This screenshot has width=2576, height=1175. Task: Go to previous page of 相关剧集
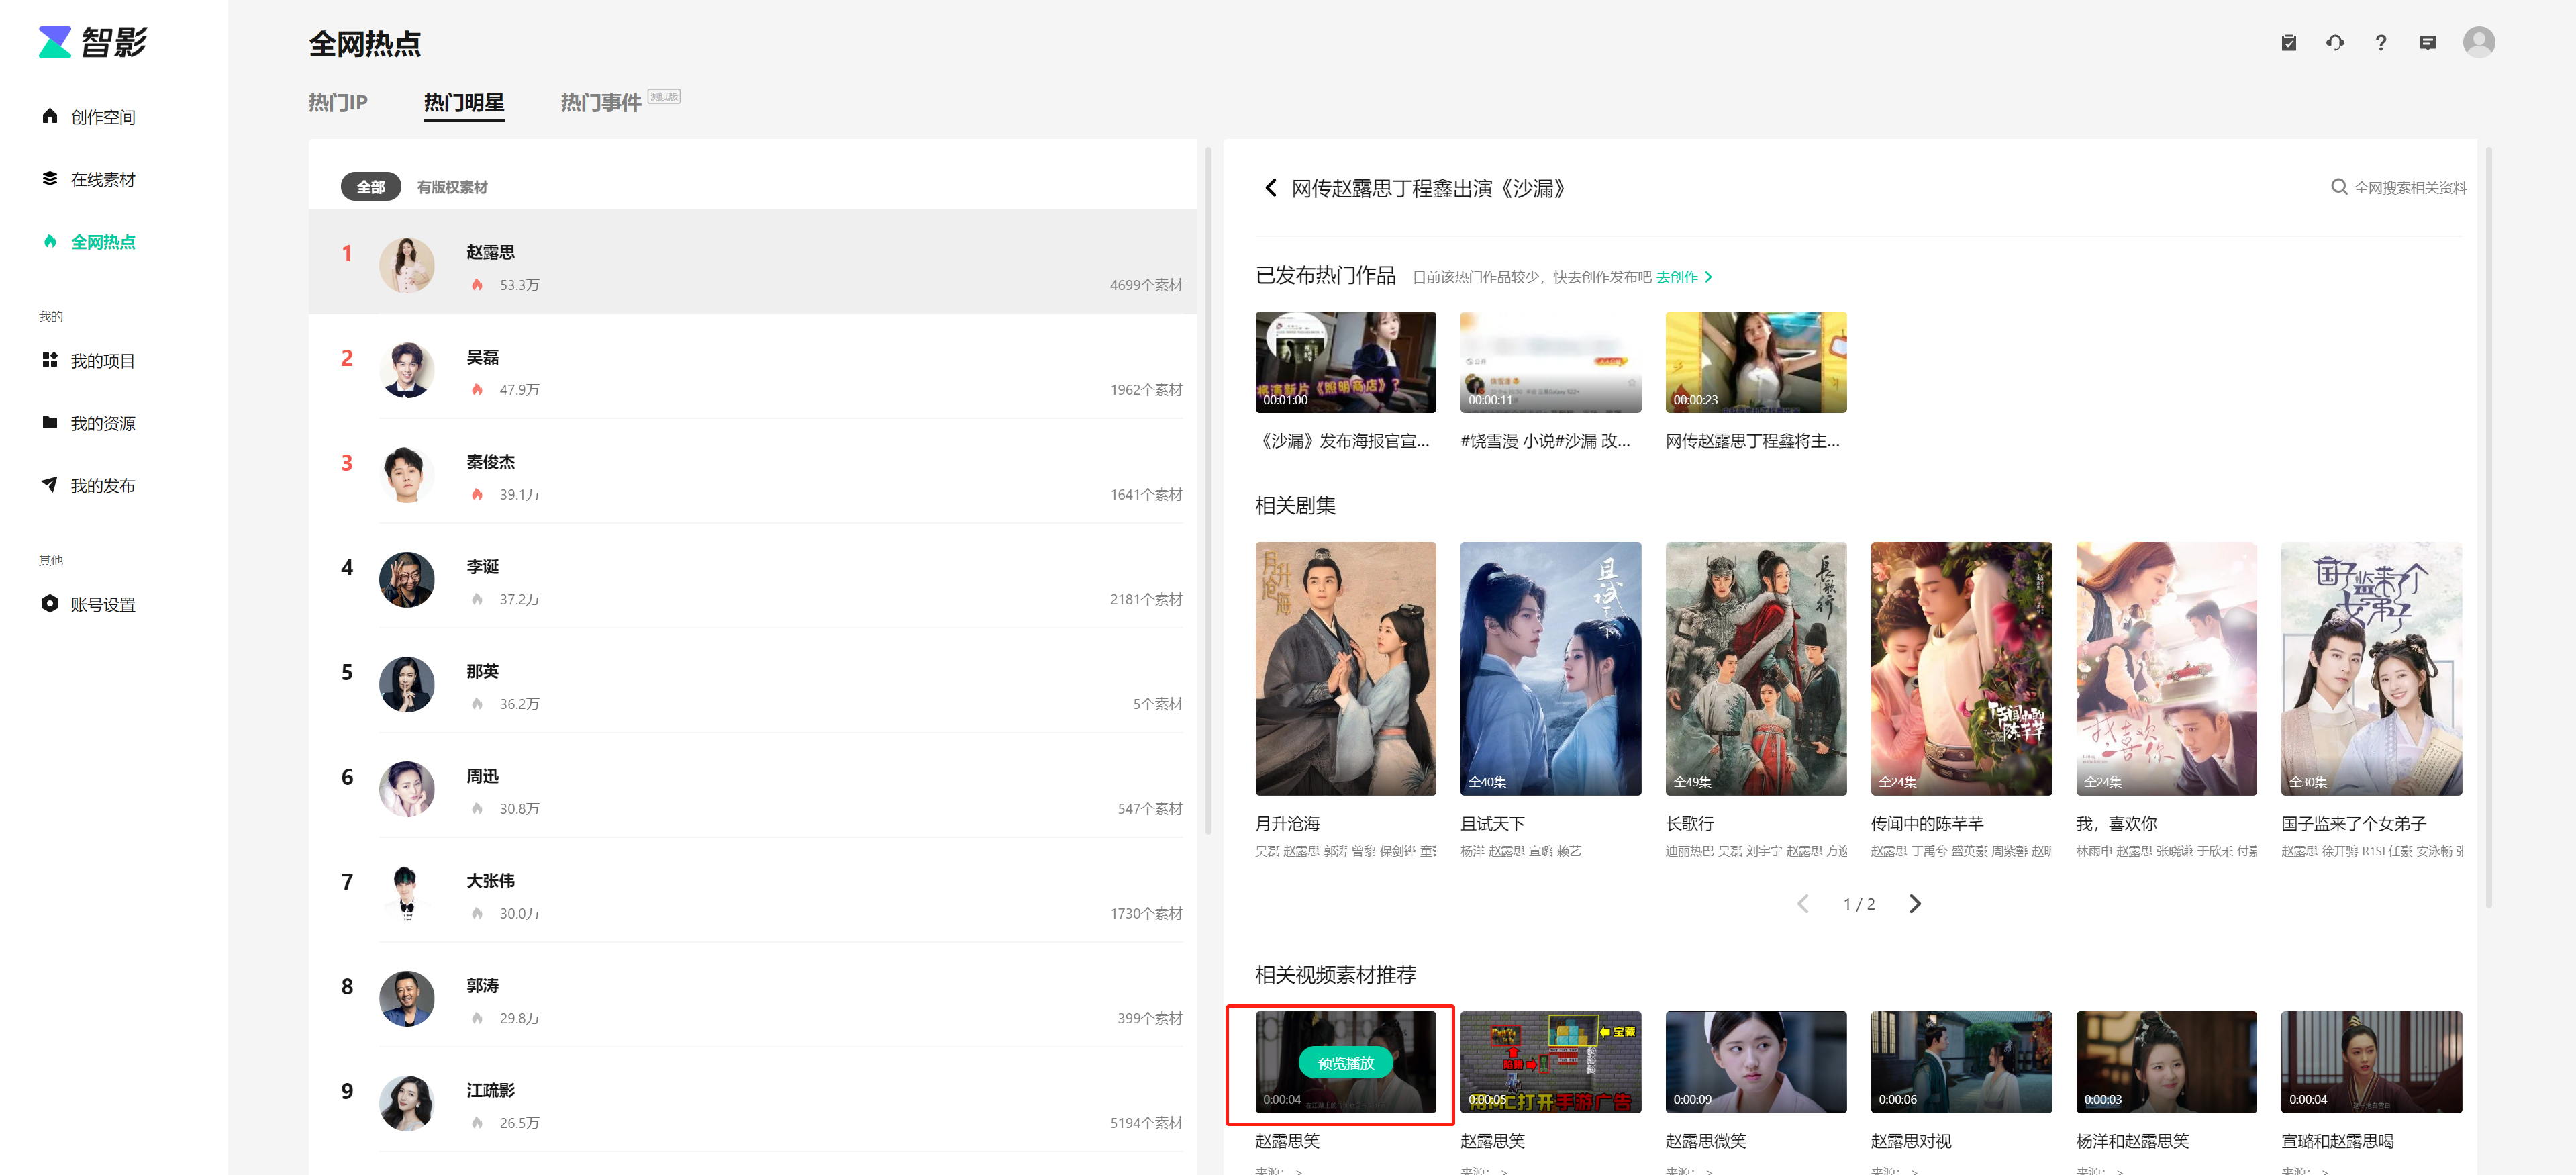1802,904
